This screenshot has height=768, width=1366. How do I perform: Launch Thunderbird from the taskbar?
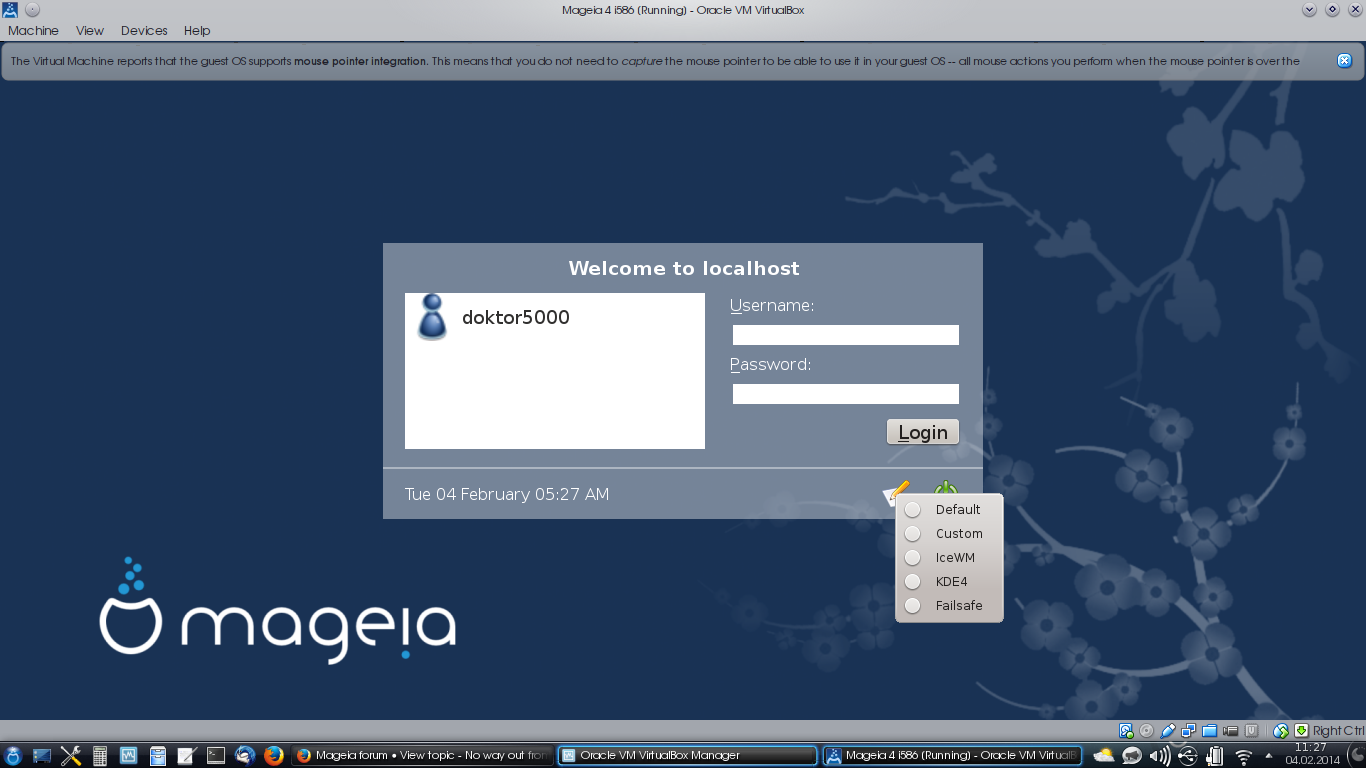point(245,756)
